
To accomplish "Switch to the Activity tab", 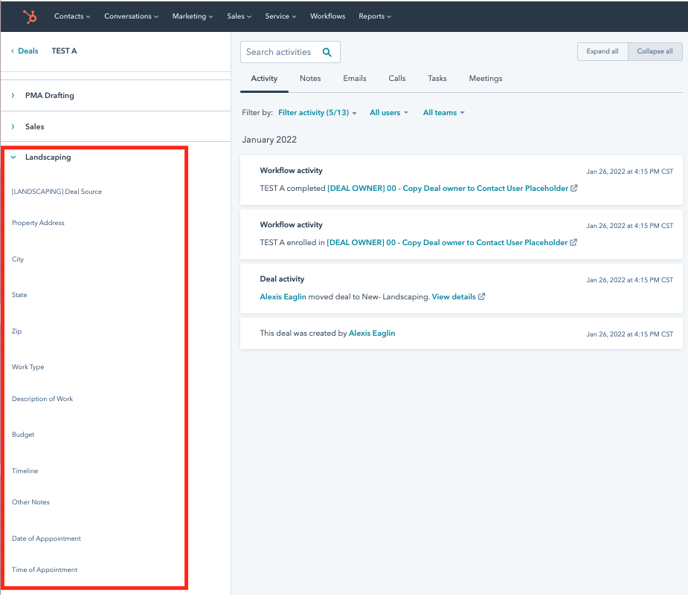I will click(264, 79).
